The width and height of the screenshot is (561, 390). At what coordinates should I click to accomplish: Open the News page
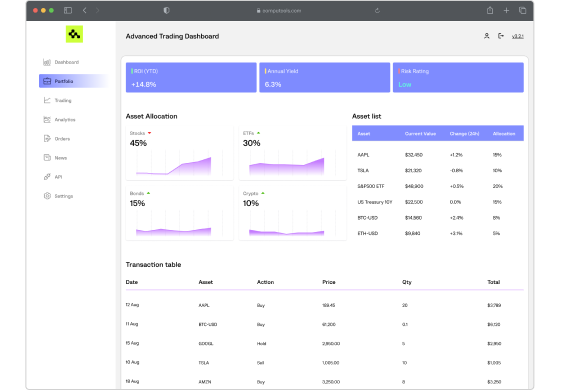[61, 158]
